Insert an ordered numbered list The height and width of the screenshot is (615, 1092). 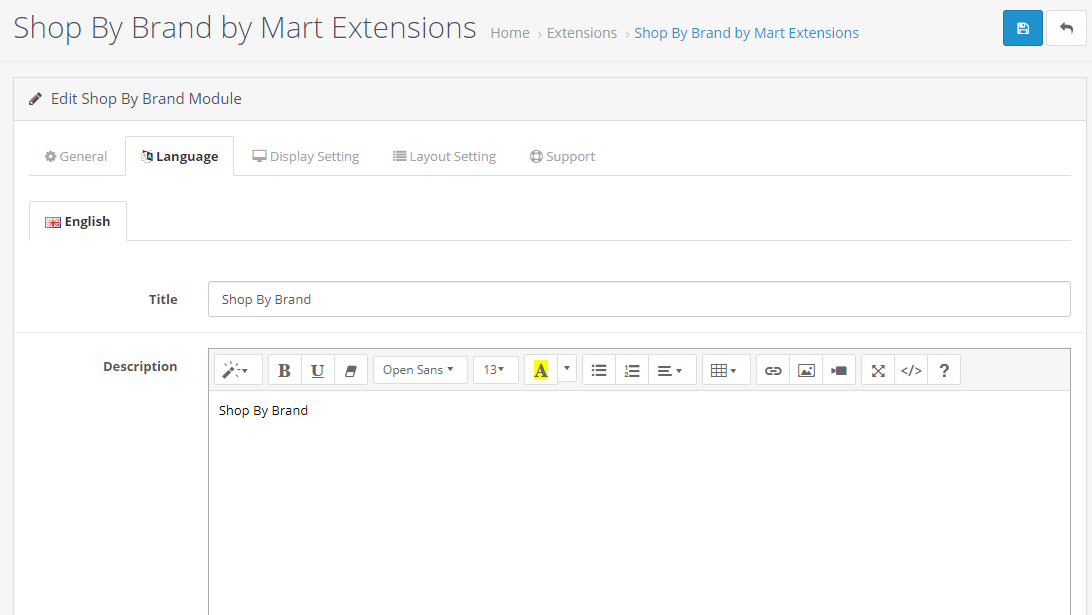coord(632,371)
